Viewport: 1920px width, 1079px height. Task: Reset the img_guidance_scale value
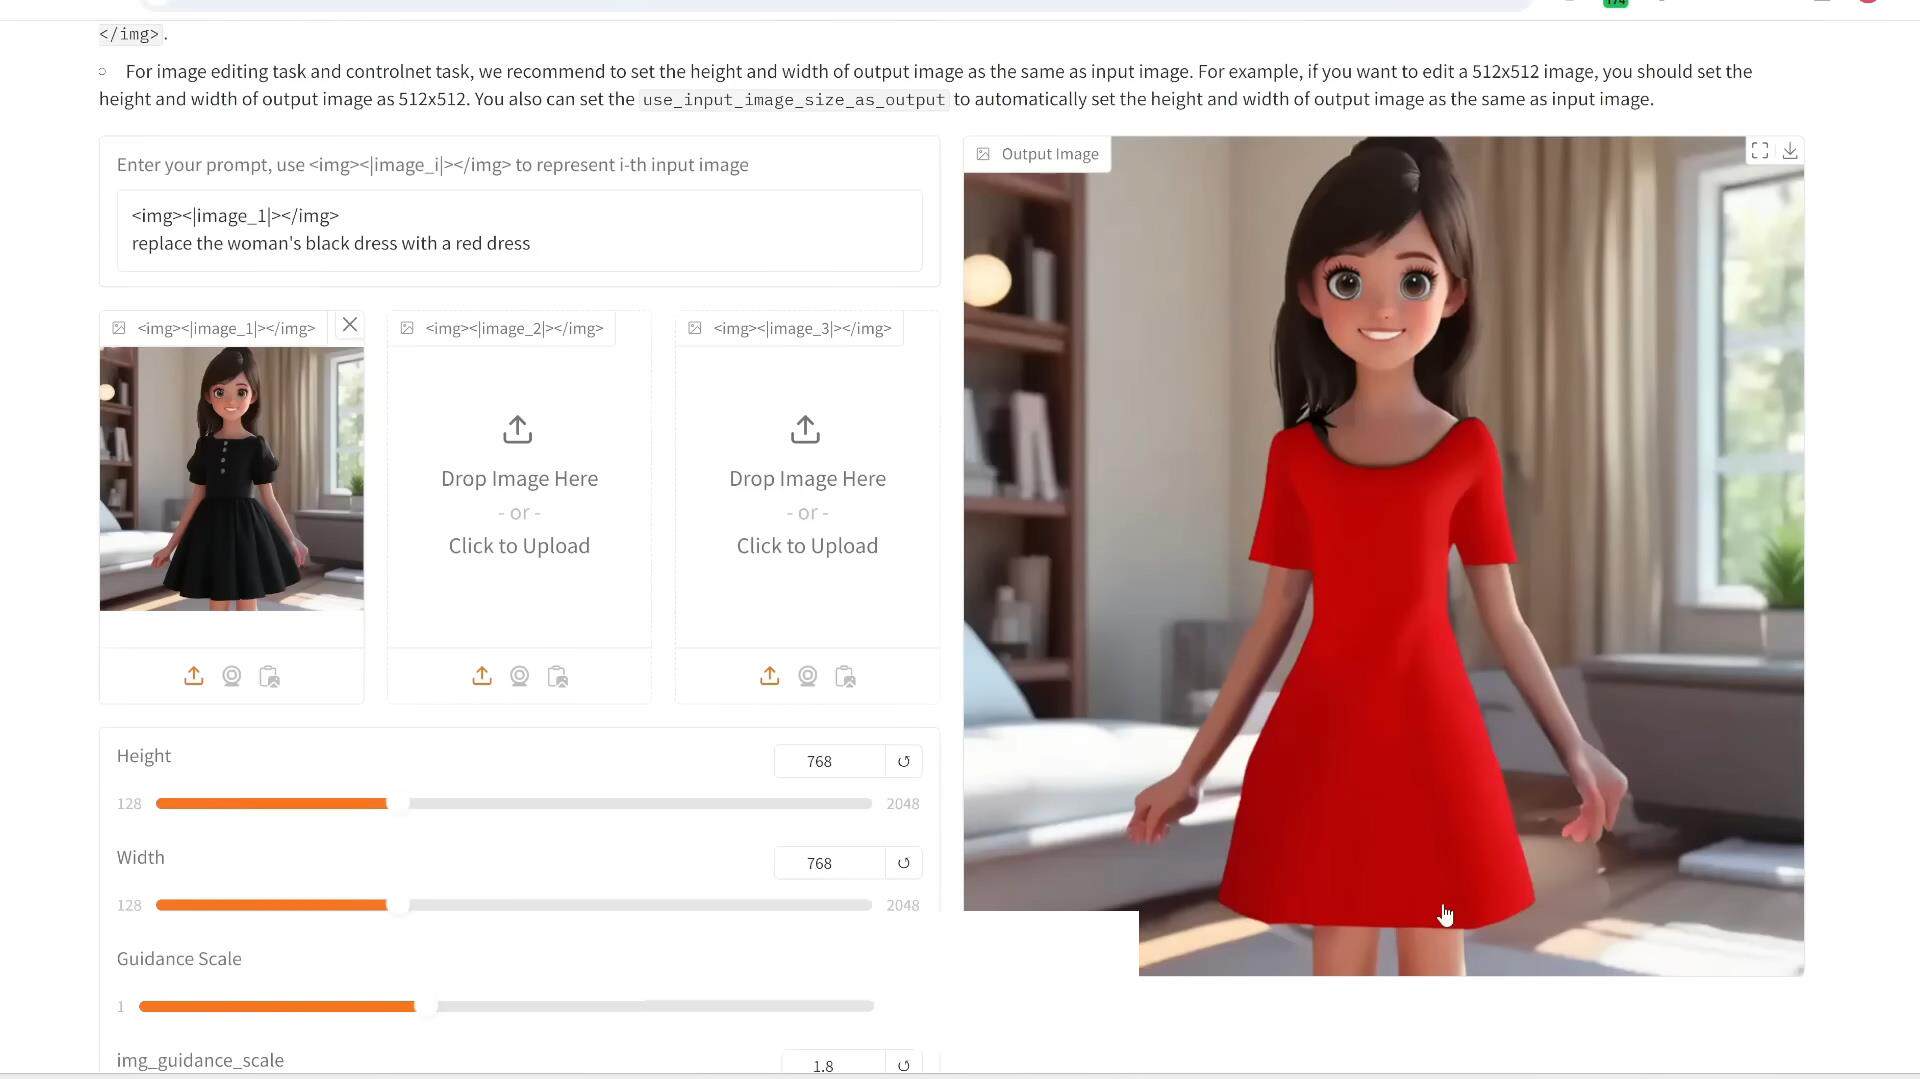click(x=904, y=1065)
